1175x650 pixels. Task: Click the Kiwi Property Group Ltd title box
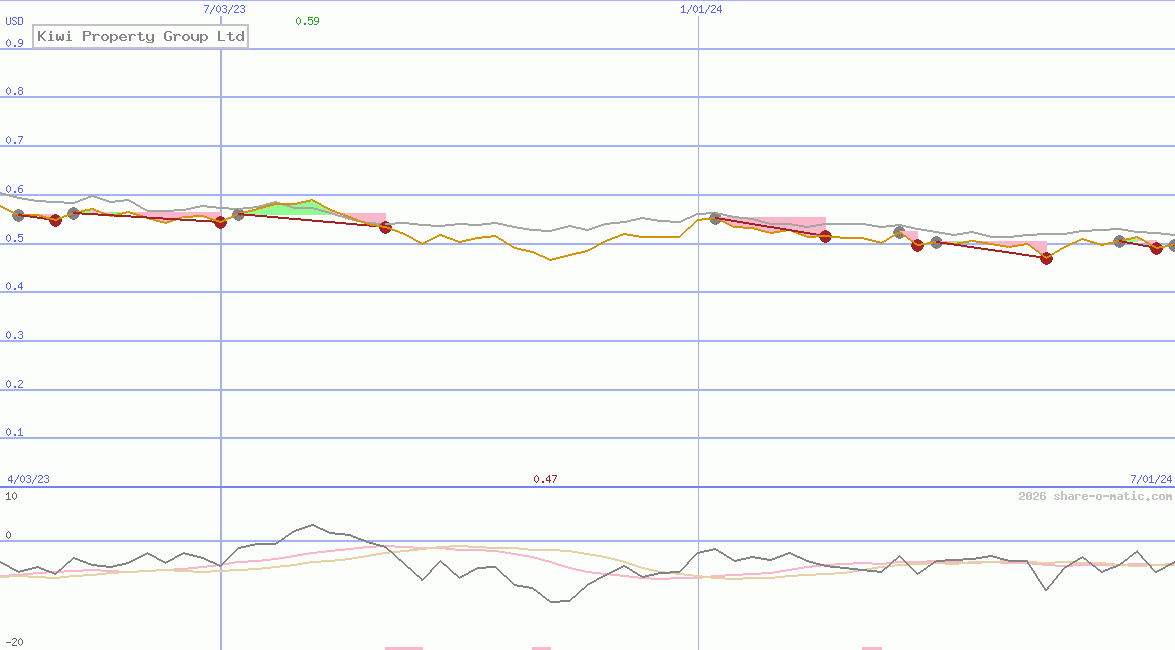[140, 36]
